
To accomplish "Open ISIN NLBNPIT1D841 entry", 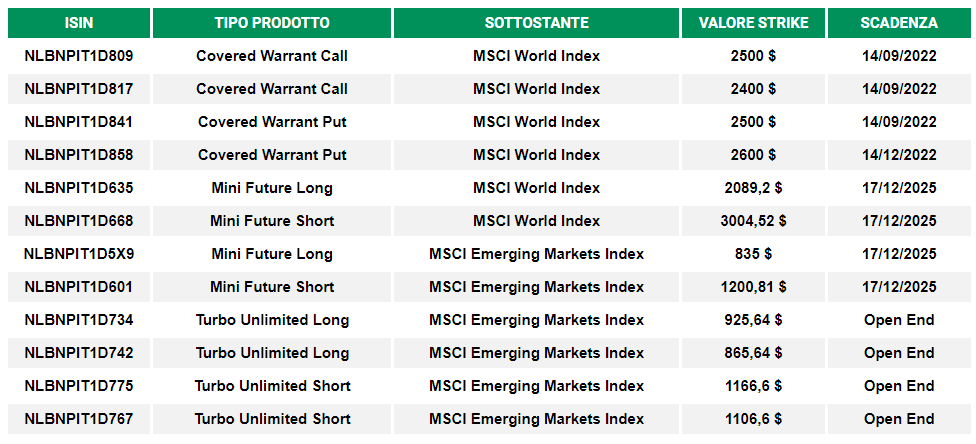I will coord(79,122).
